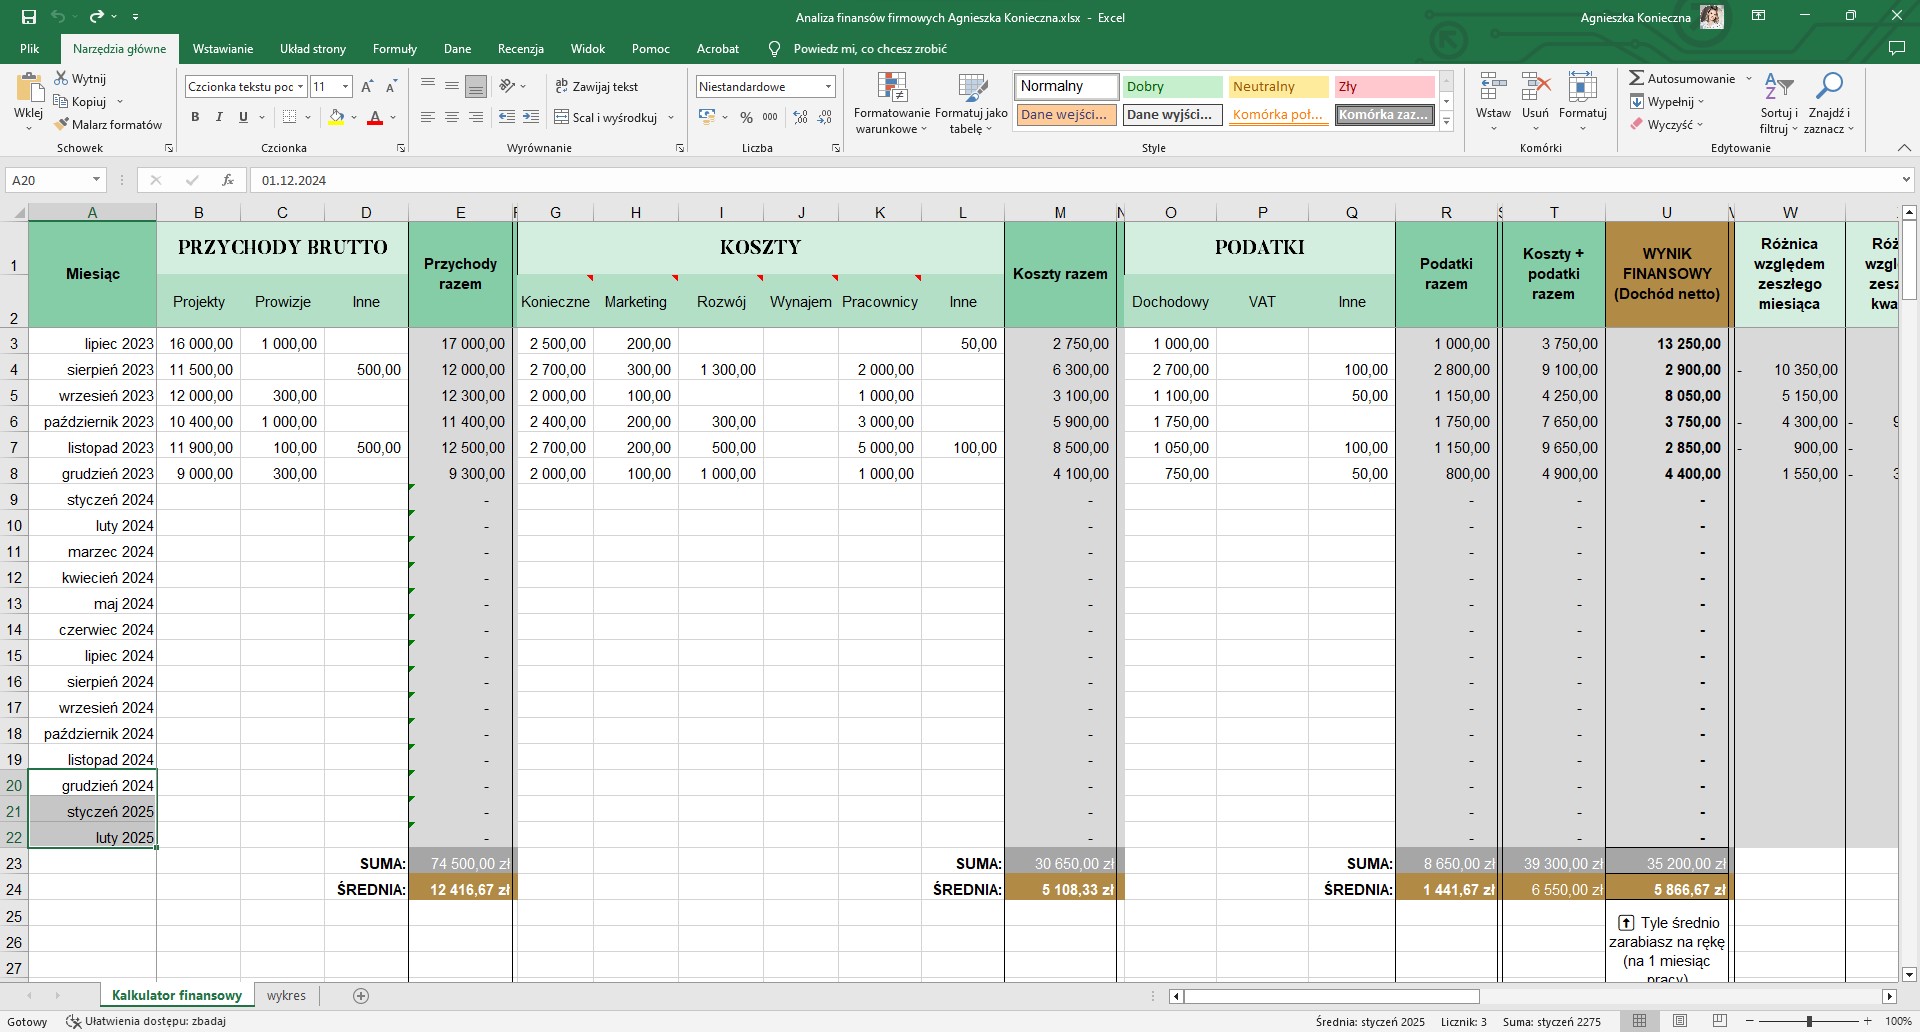Toggle italic formatting button
1920x1032 pixels.
click(219, 117)
